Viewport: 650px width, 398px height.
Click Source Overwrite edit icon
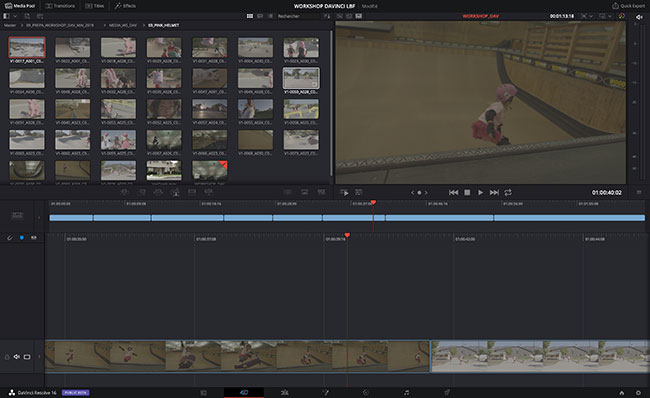click(209, 192)
